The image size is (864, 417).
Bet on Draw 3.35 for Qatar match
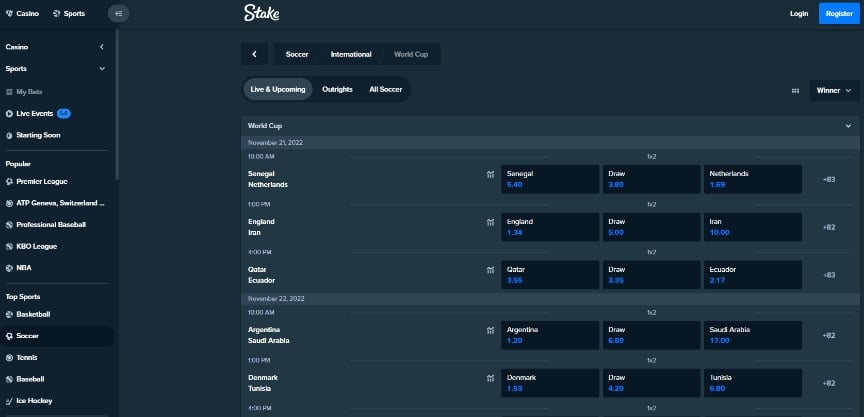pos(651,275)
